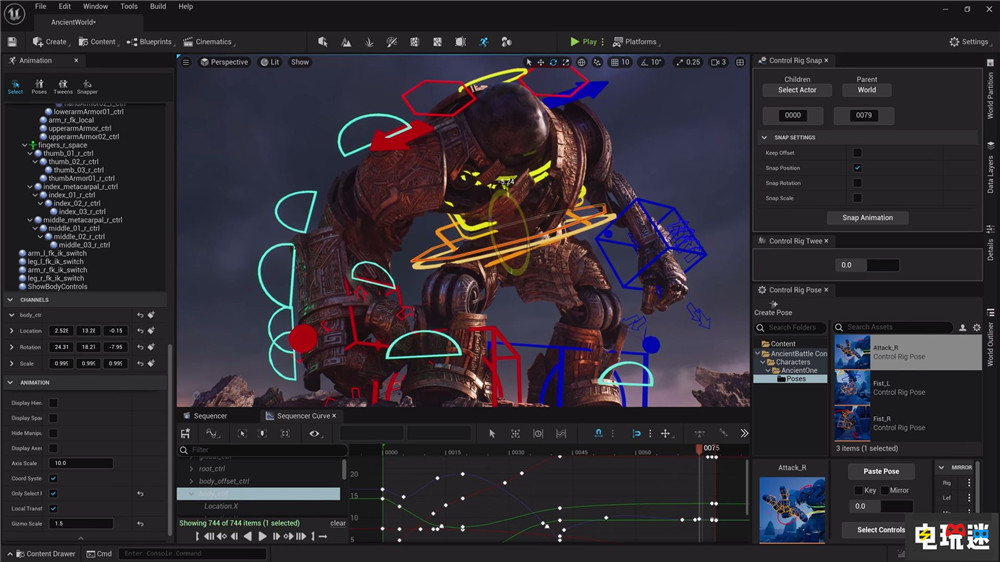Reset Location channel with the undo arrow
1000x562 pixels.
(140, 330)
